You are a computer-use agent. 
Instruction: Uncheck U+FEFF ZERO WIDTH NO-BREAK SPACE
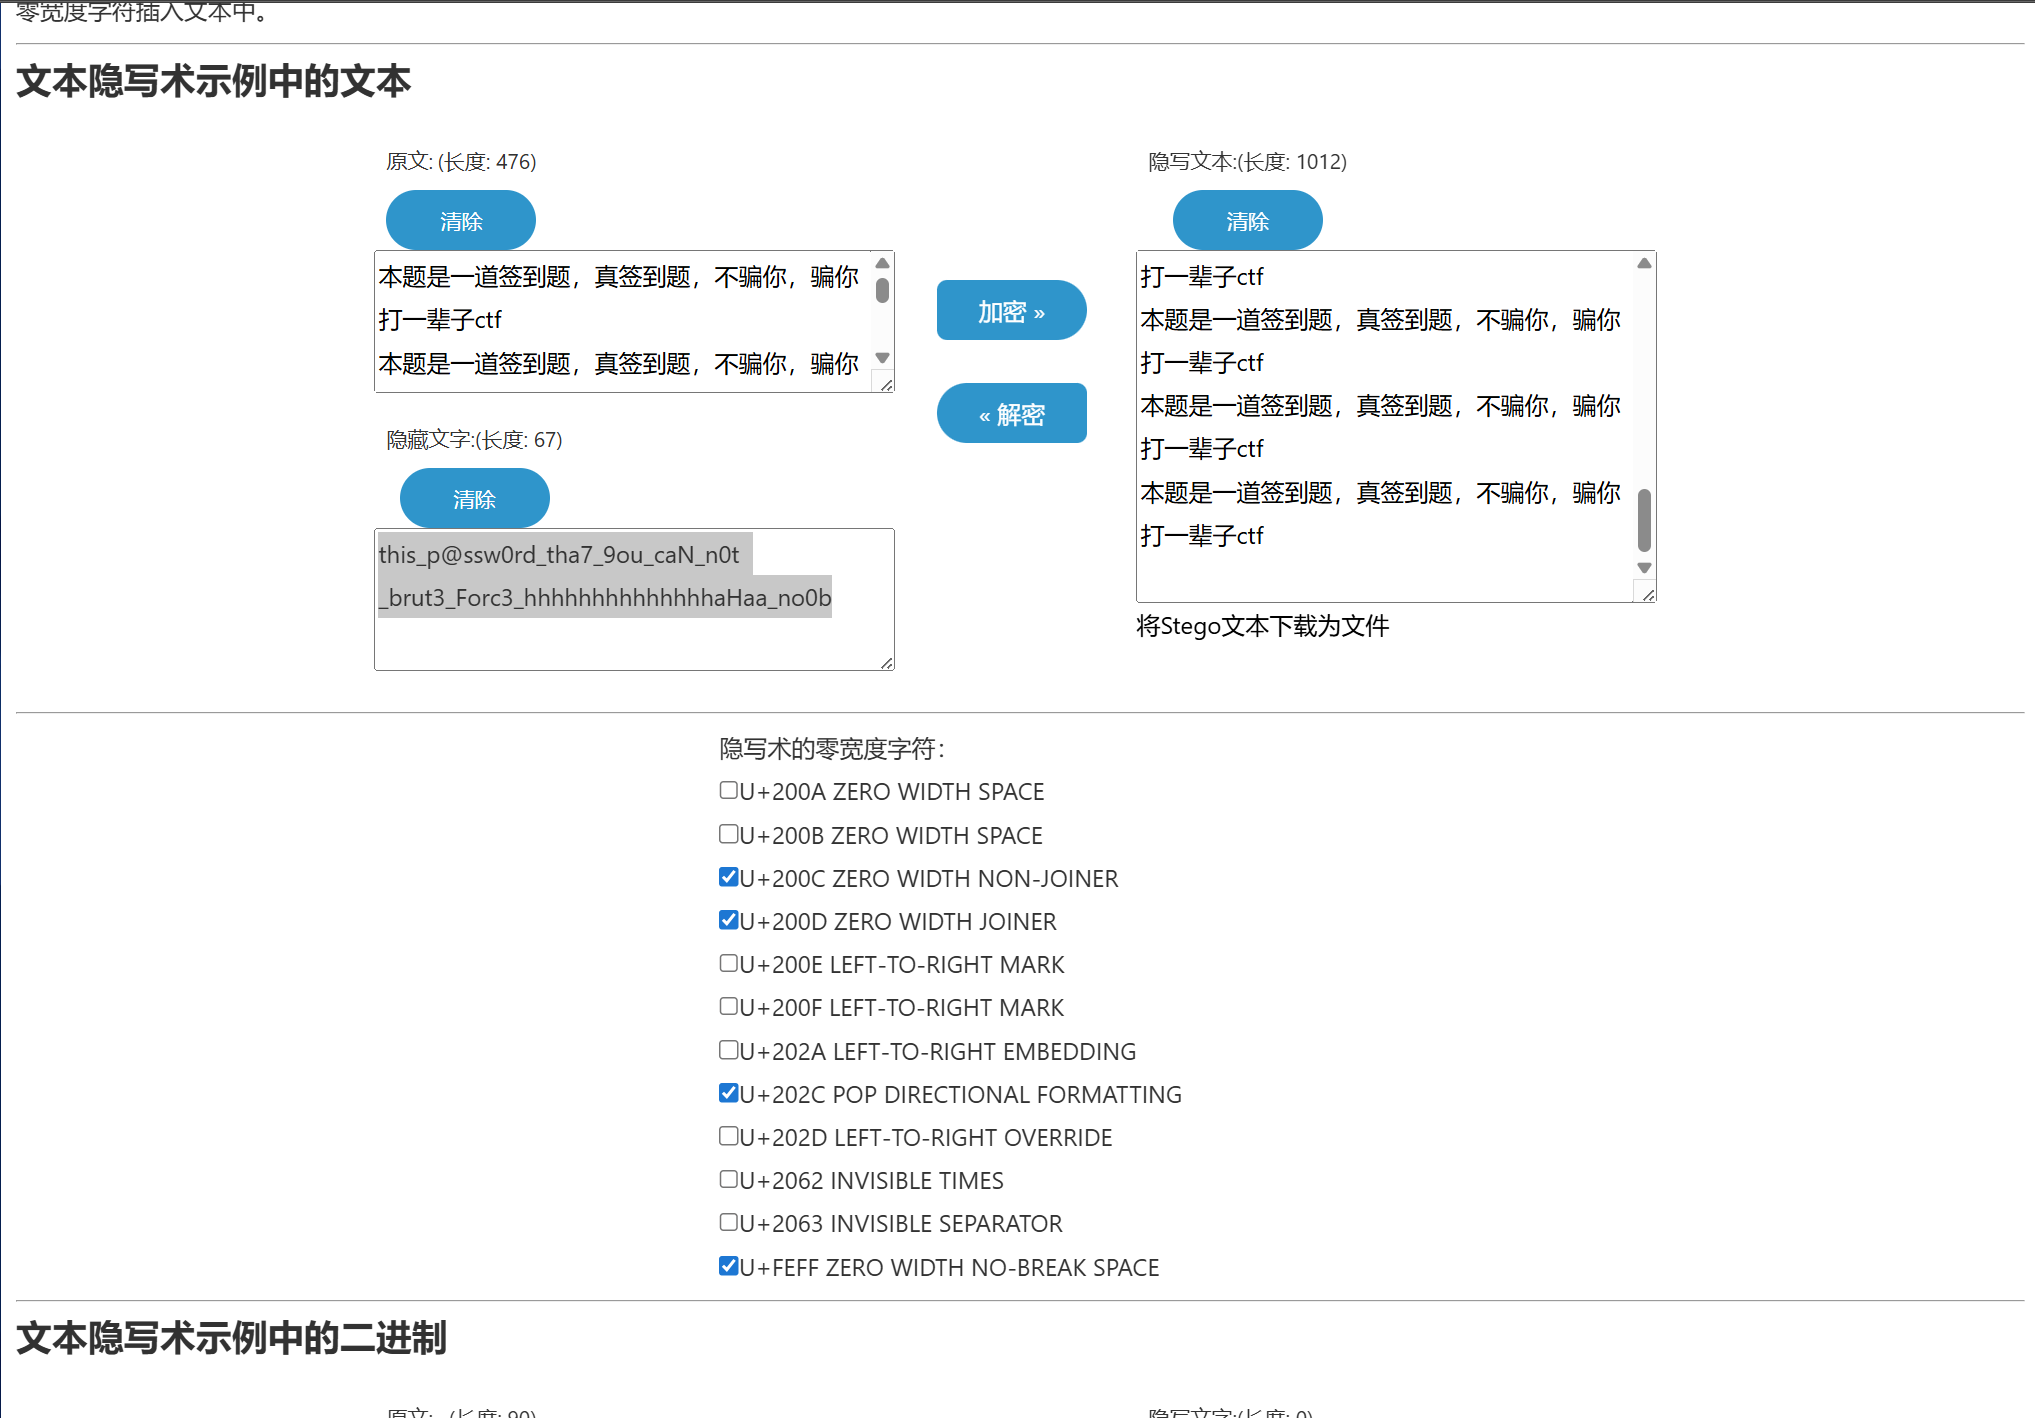click(x=729, y=1266)
